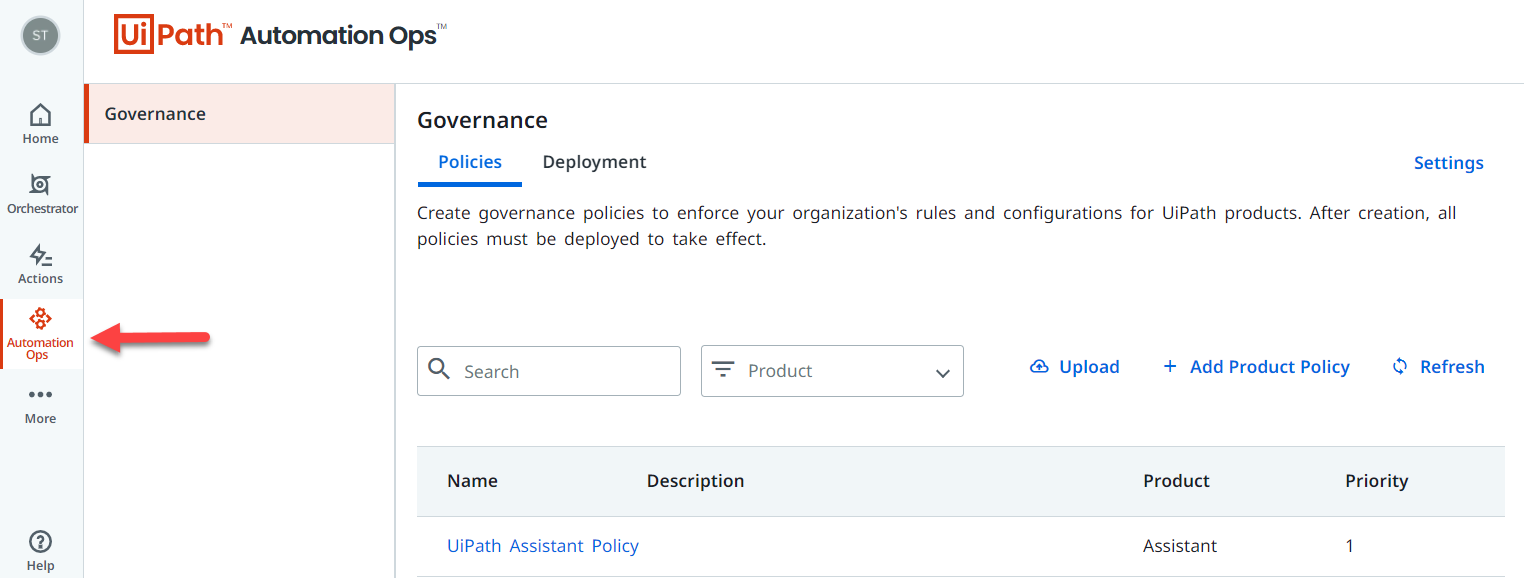Click the Governance page heading
This screenshot has width=1524, height=578.
(x=482, y=121)
